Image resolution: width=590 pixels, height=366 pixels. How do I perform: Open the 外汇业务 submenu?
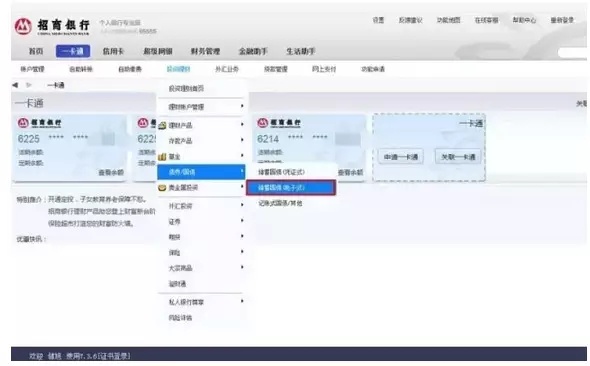coord(227,69)
